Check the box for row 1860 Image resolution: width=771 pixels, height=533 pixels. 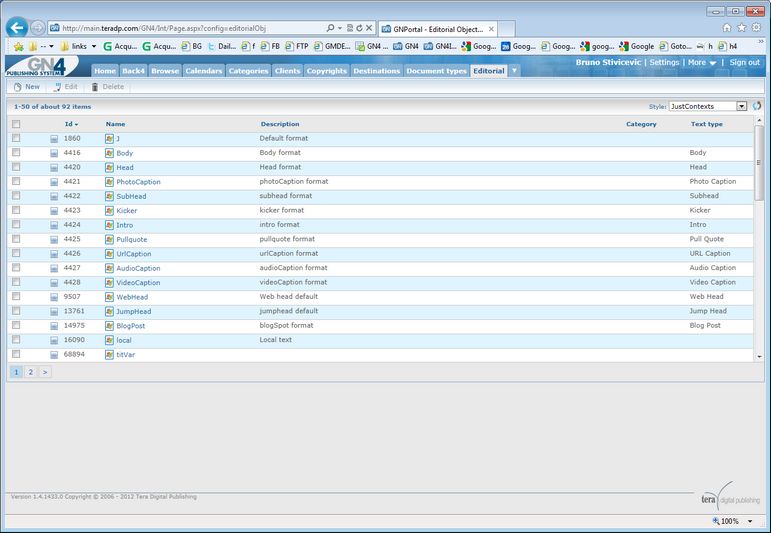pos(16,138)
